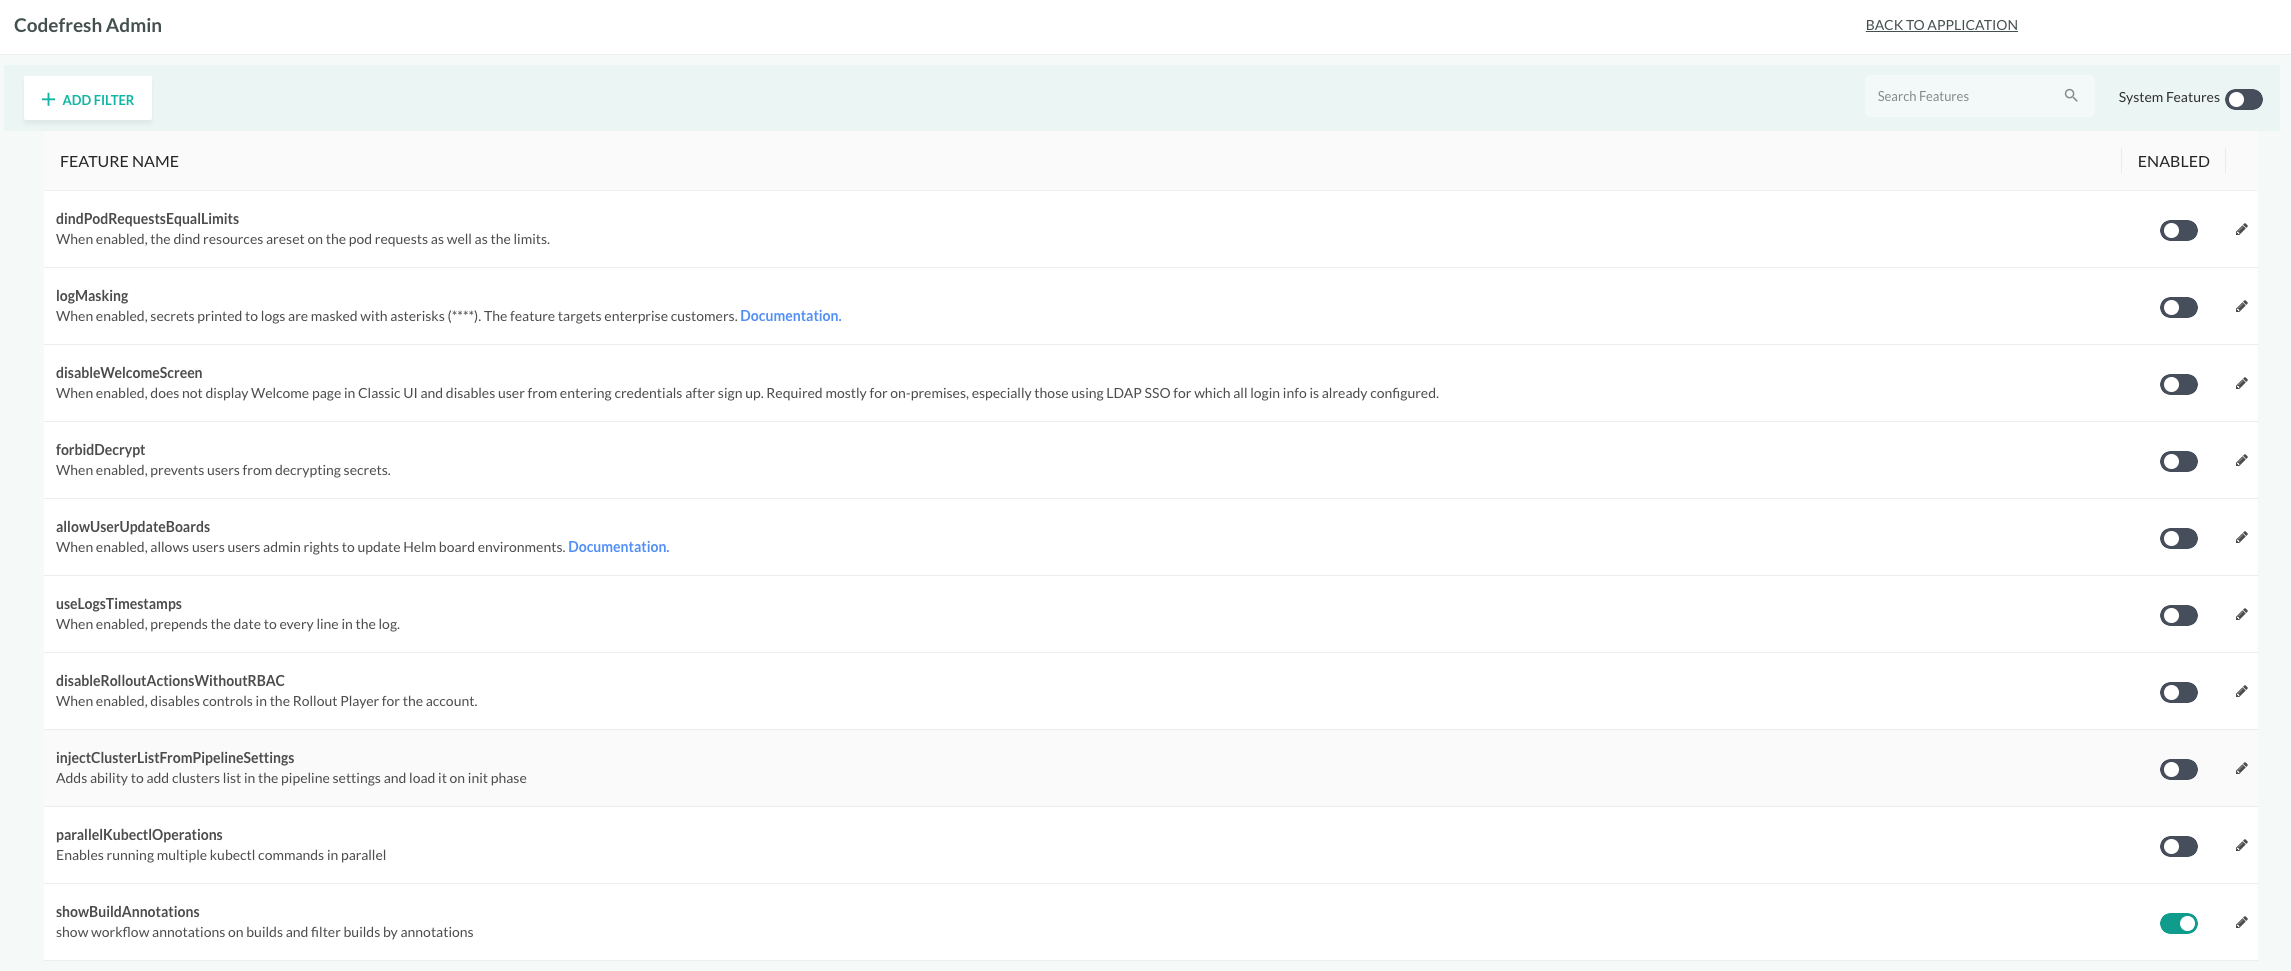The height and width of the screenshot is (971, 2291).
Task: Disable the showBuildAnnotations toggle
Action: pos(2178,924)
